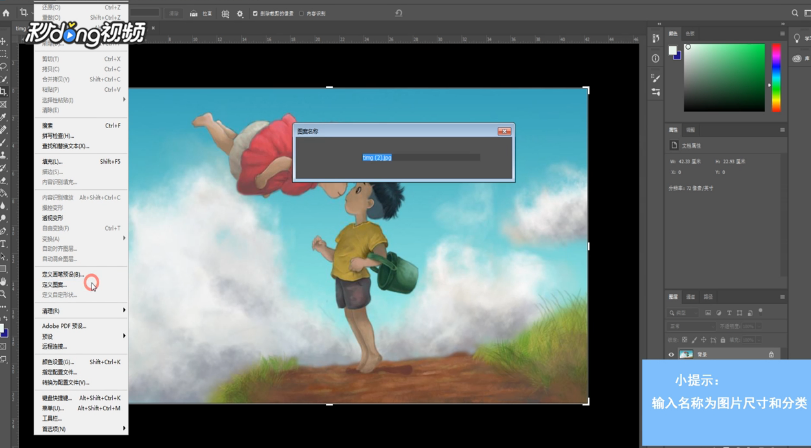Toggle layer filtering on/off switch
Screen dimensions: 811x448
pos(760,311)
